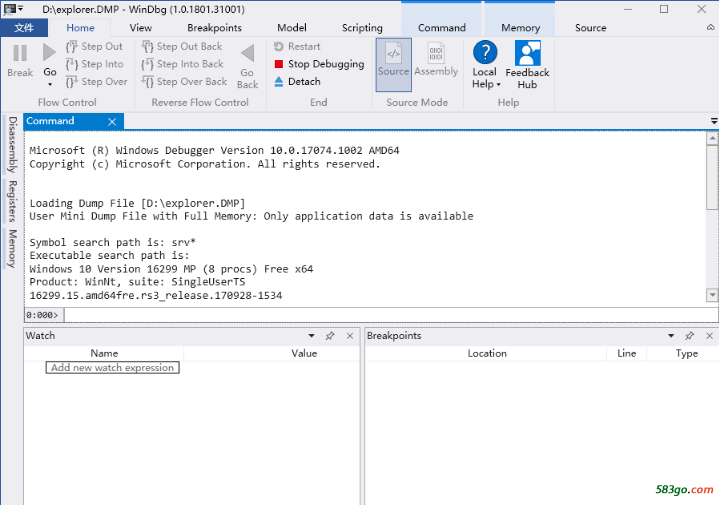
Task: Open the 文件 file menu
Action: (24, 28)
